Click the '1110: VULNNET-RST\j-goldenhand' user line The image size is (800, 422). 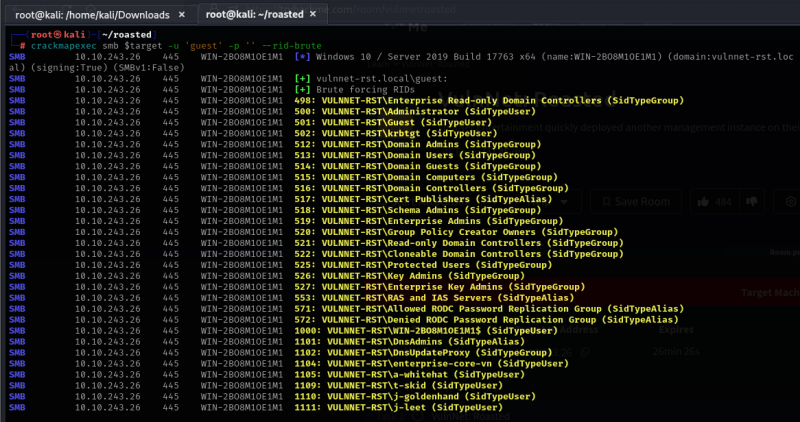tap(415, 396)
